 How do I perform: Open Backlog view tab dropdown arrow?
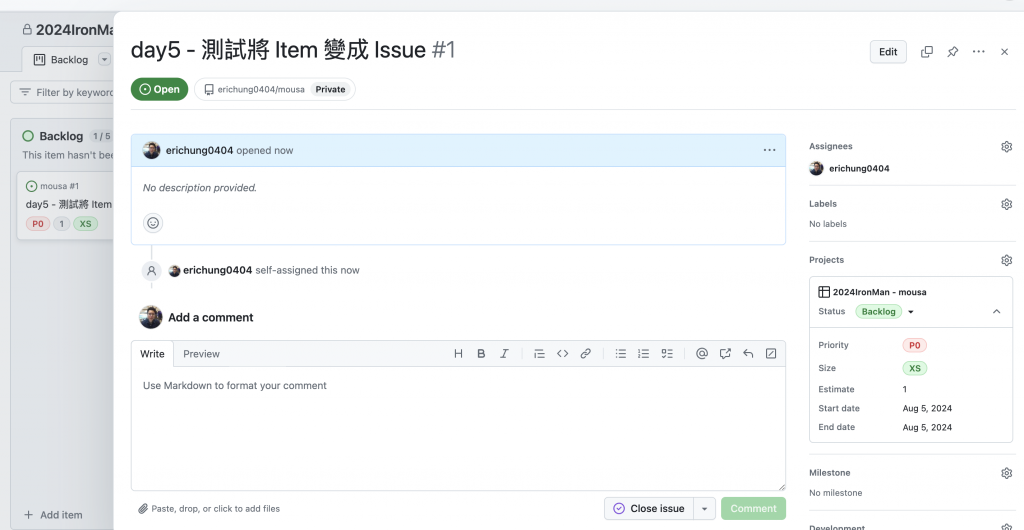point(104,59)
